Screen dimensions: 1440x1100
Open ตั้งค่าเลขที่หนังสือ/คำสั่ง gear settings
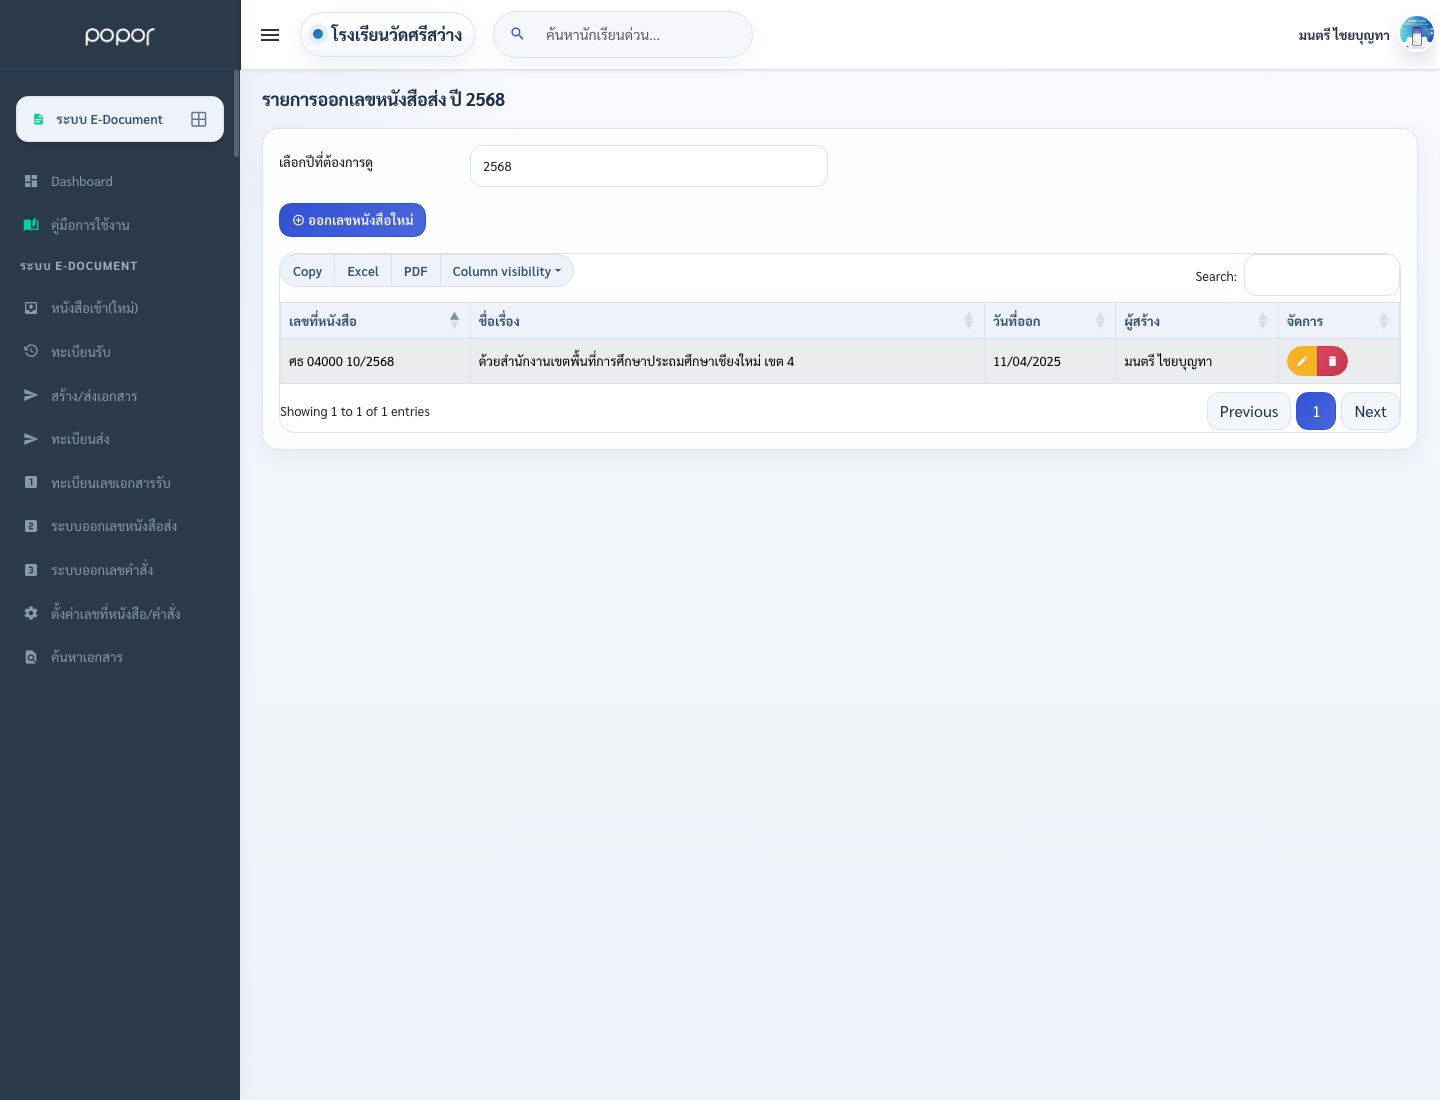click(x=31, y=613)
